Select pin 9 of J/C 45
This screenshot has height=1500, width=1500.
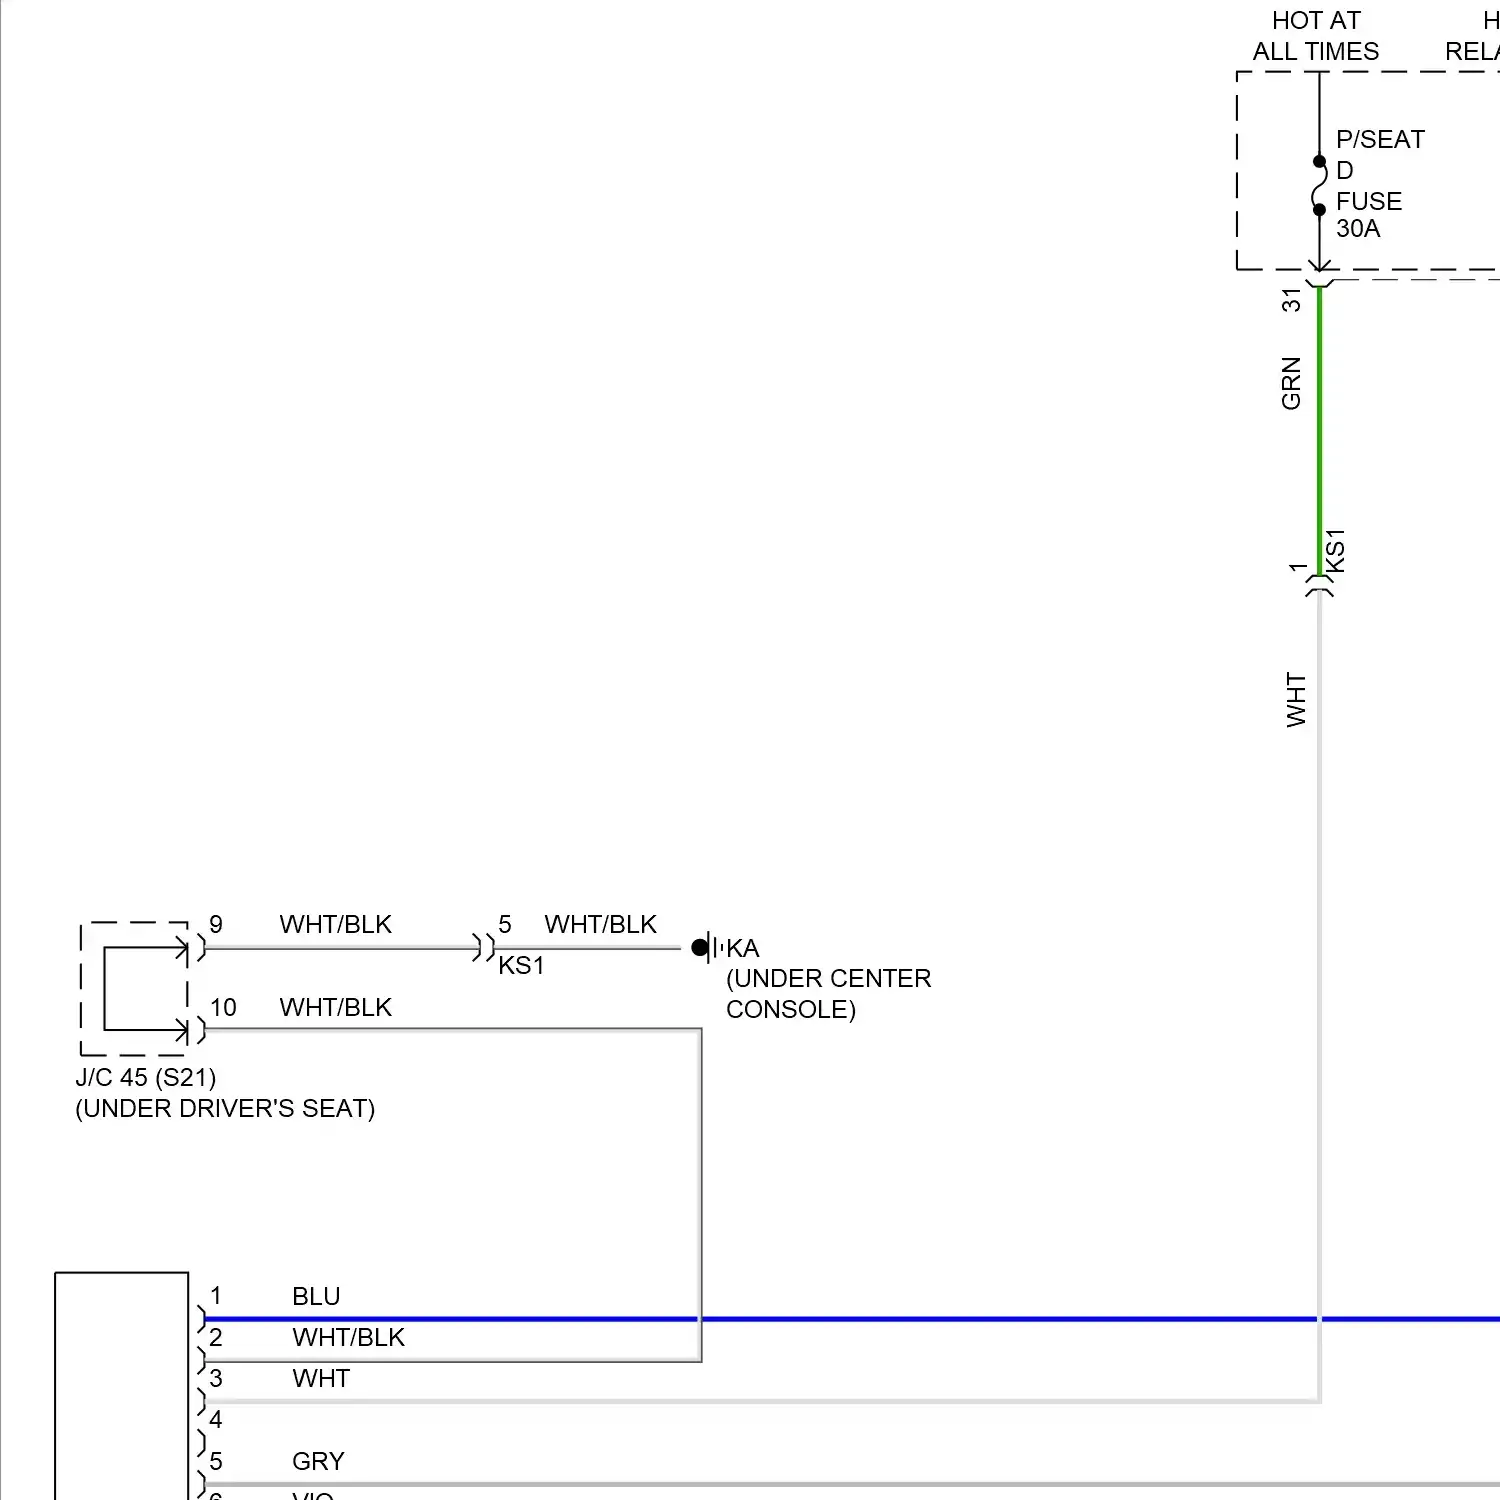[x=216, y=924]
